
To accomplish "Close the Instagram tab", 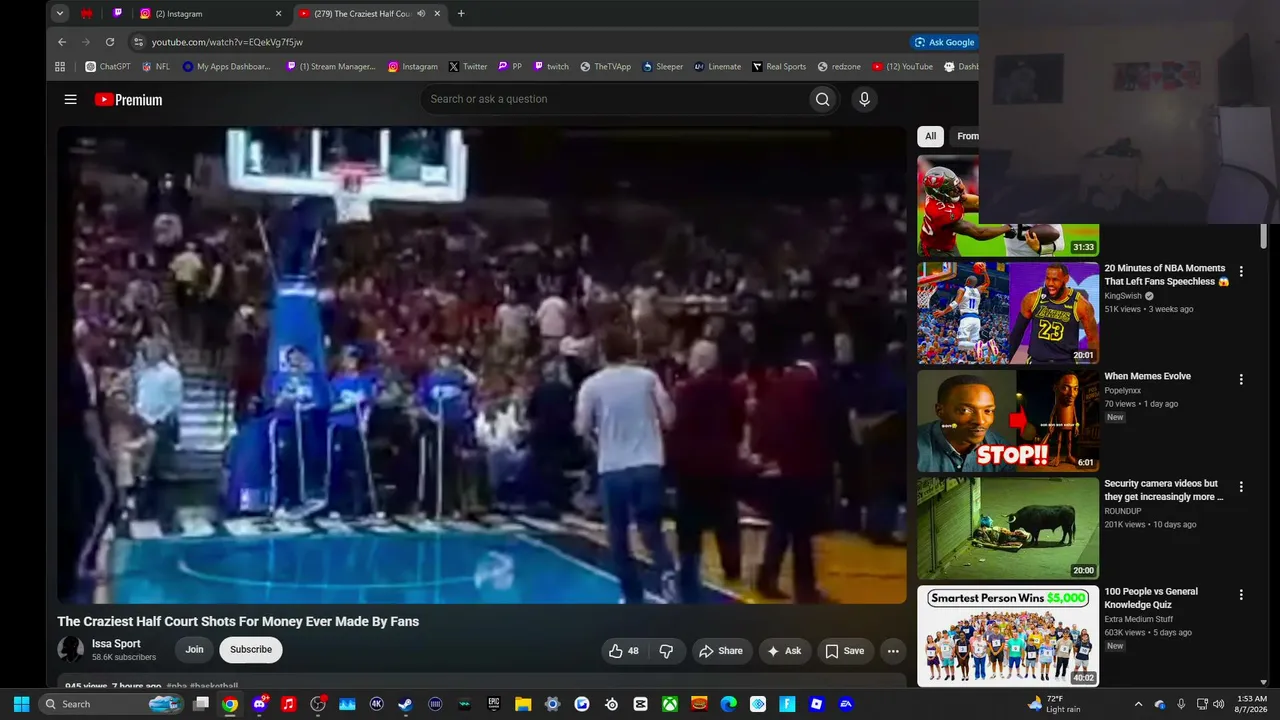I will [279, 14].
